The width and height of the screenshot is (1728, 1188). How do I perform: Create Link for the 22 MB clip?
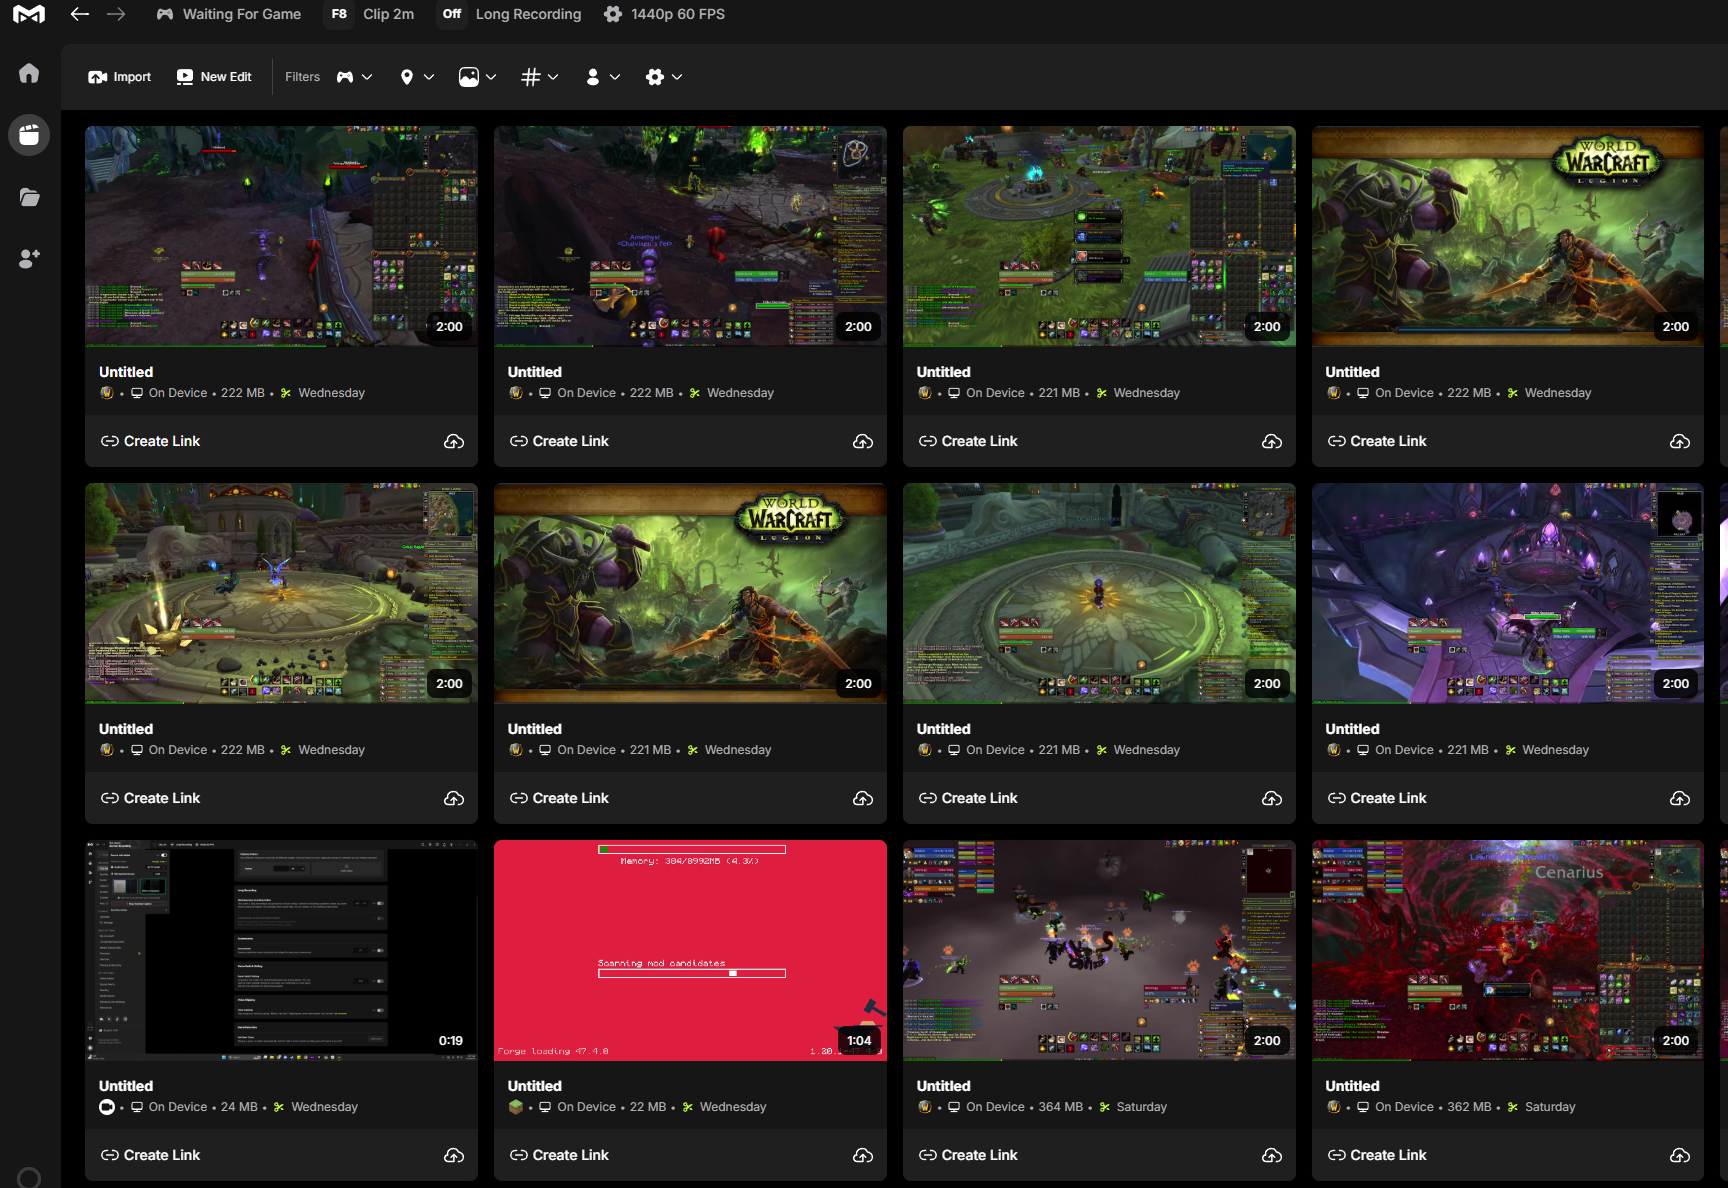[x=559, y=1155]
